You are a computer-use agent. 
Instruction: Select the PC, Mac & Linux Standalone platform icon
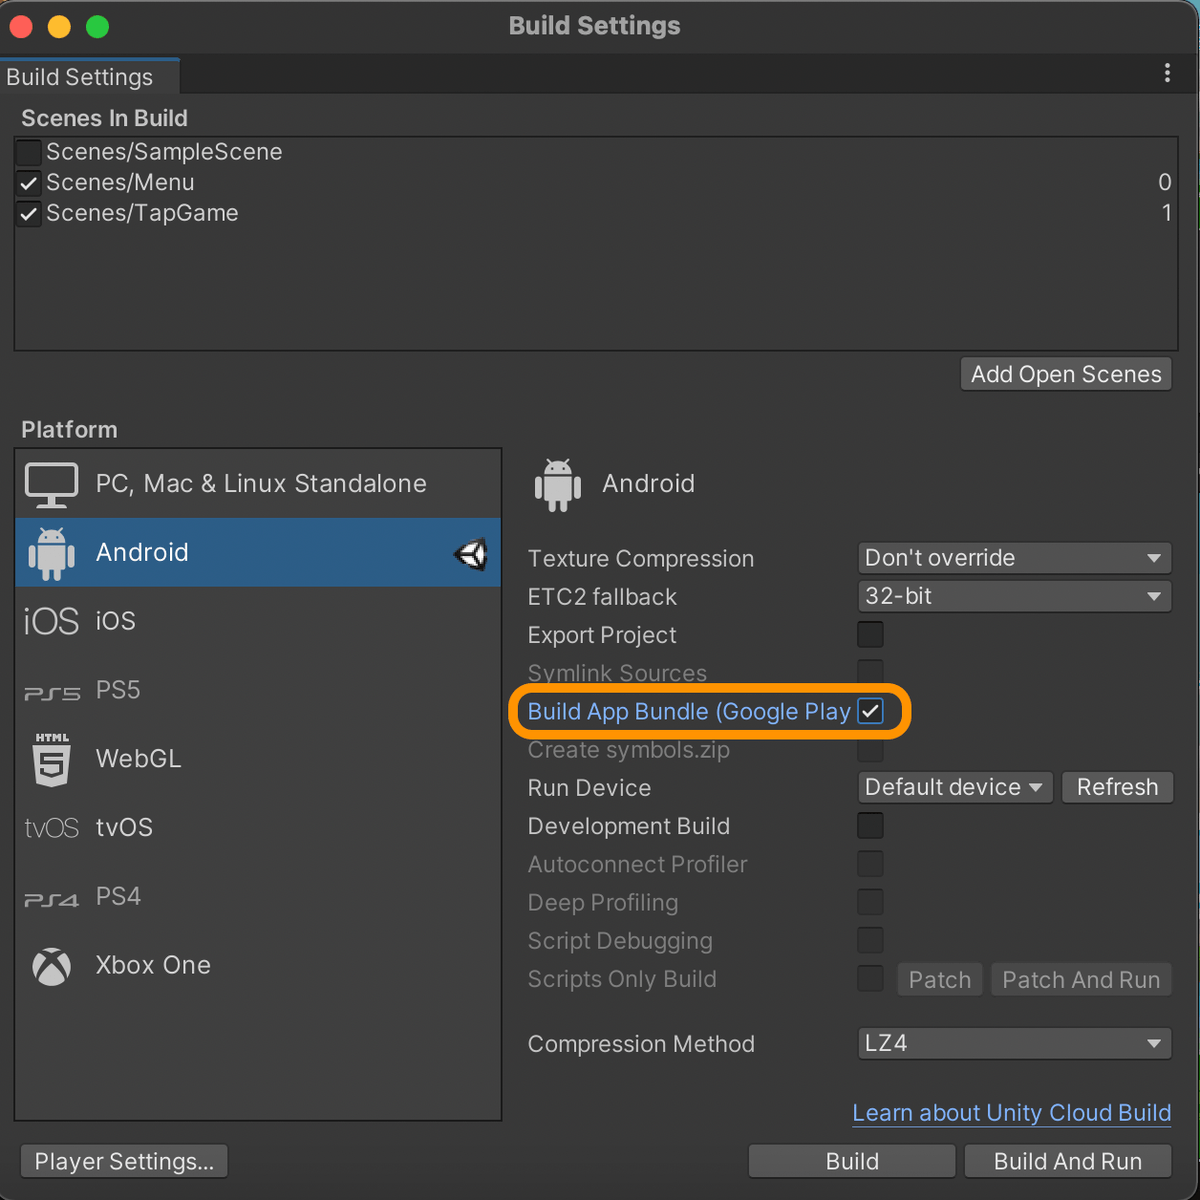pyautogui.click(x=51, y=483)
